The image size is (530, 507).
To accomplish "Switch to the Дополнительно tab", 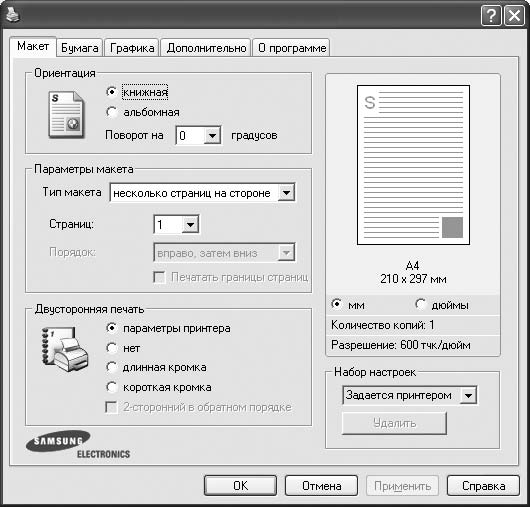I will (x=206, y=48).
